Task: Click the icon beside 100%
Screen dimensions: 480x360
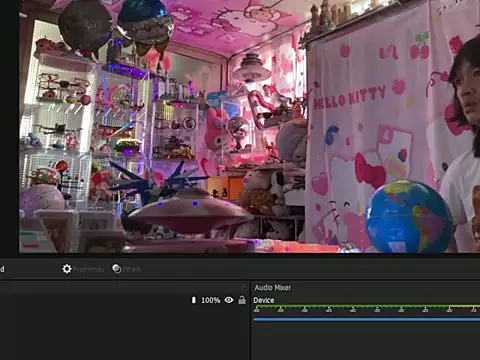Action: 194,300
